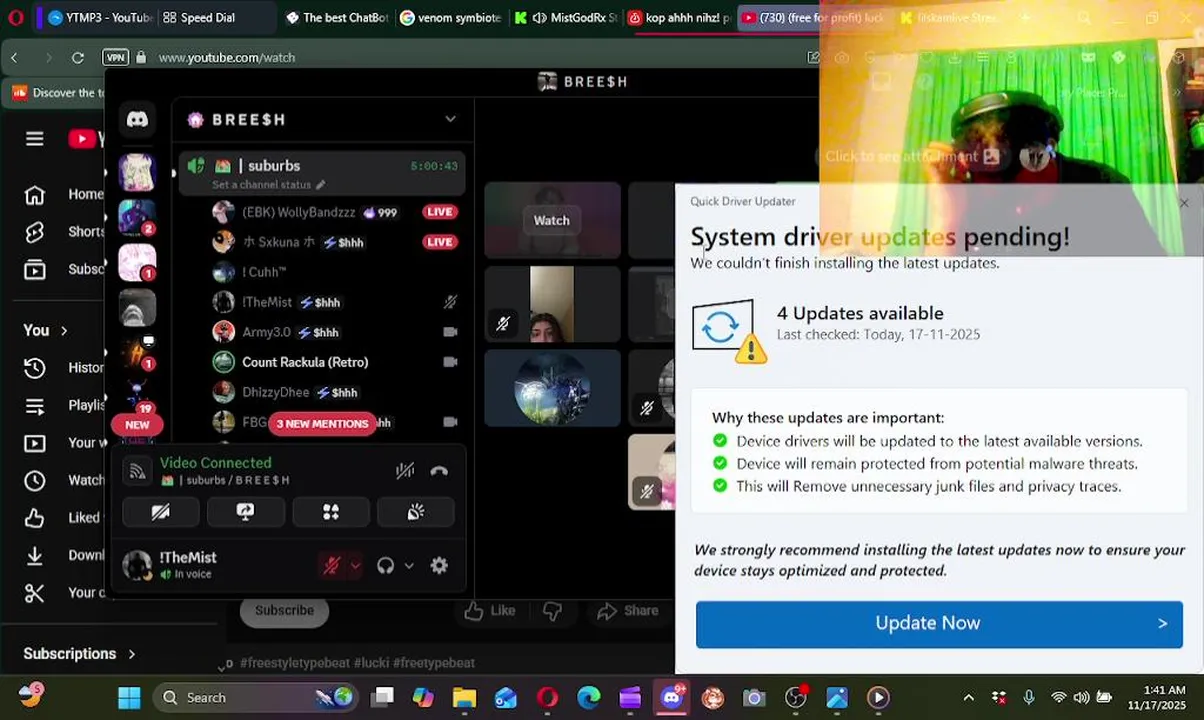Viewport: 1204px width, 720px height.
Task: Show hidden system tray icons
Action: tap(968, 697)
